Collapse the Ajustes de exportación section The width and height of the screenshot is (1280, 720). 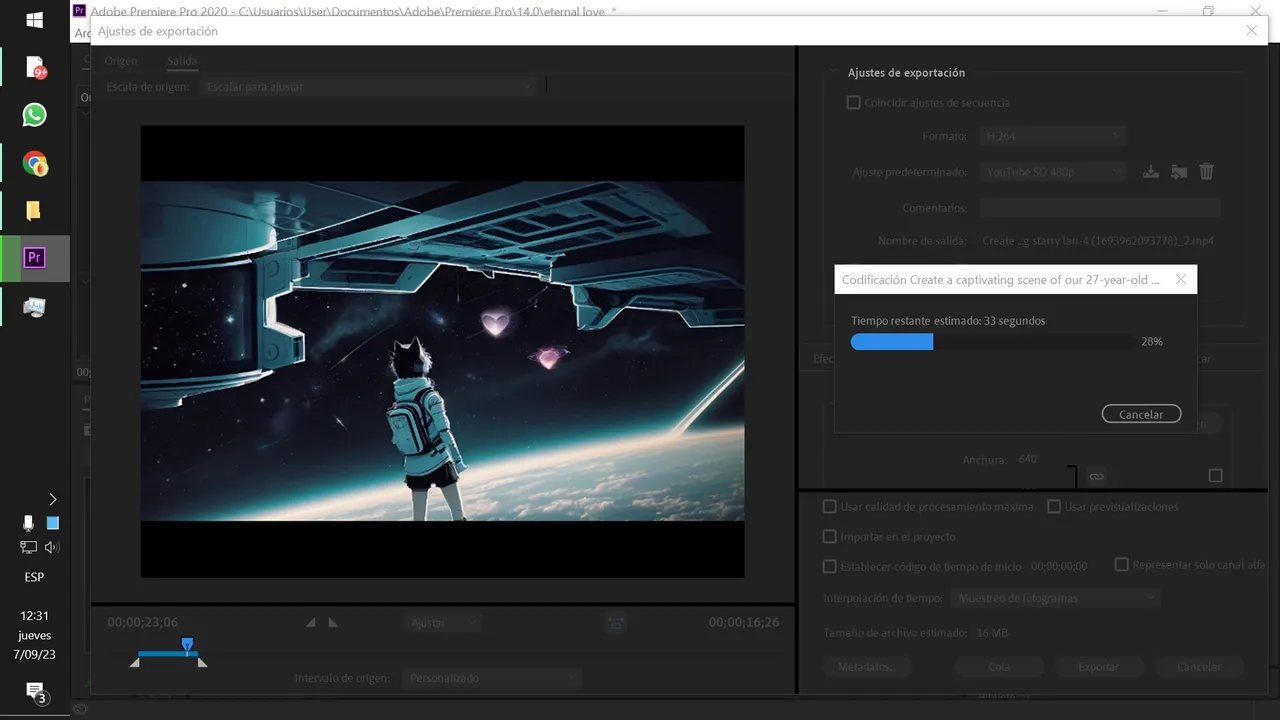pos(833,73)
